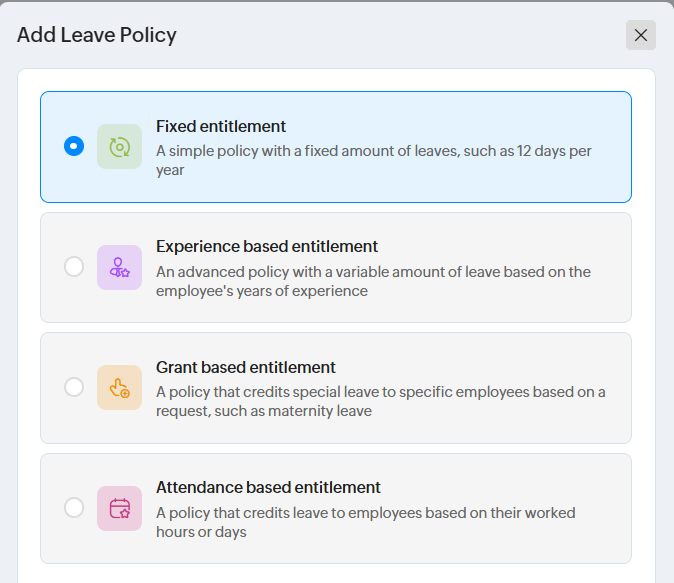Pick the Attendance based entitlement radio button
The image size is (674, 583).
click(74, 508)
